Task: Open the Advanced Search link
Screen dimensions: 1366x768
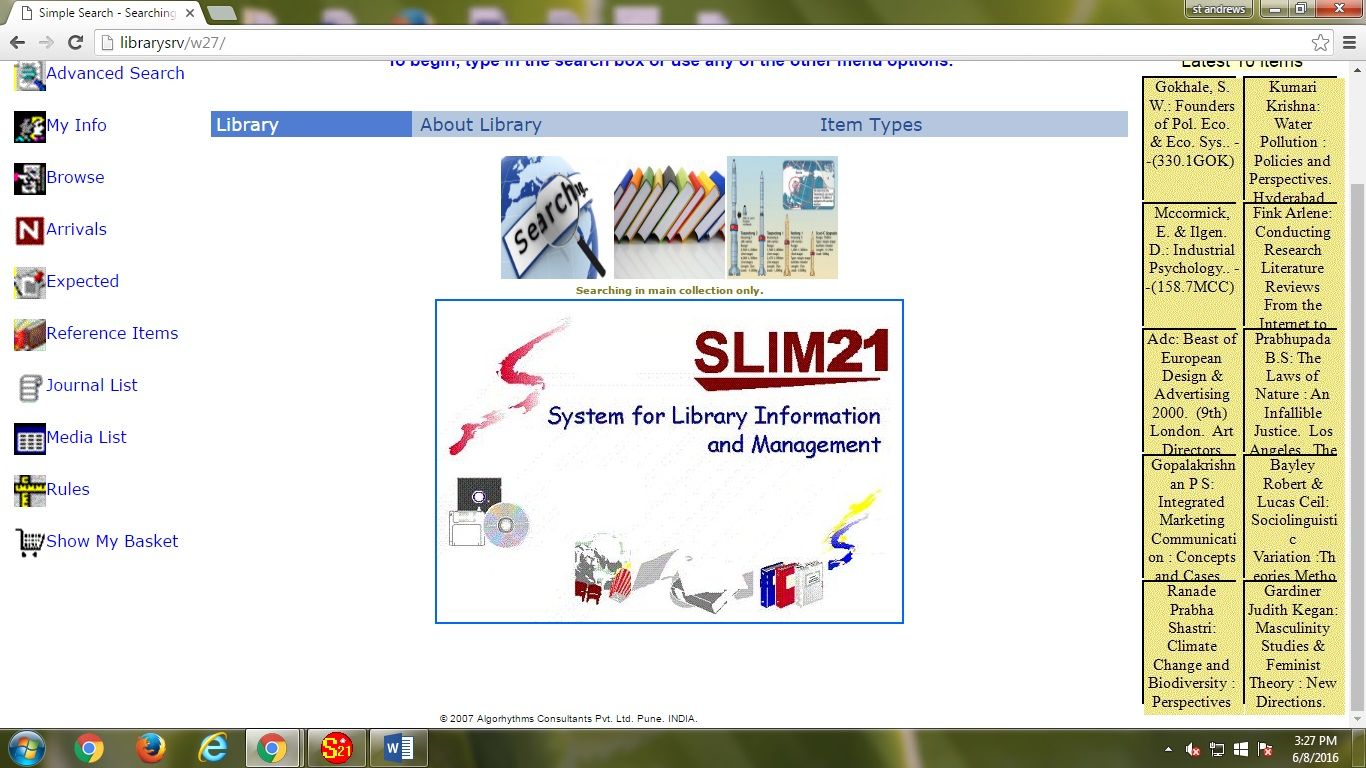Action: pyautogui.click(x=115, y=73)
